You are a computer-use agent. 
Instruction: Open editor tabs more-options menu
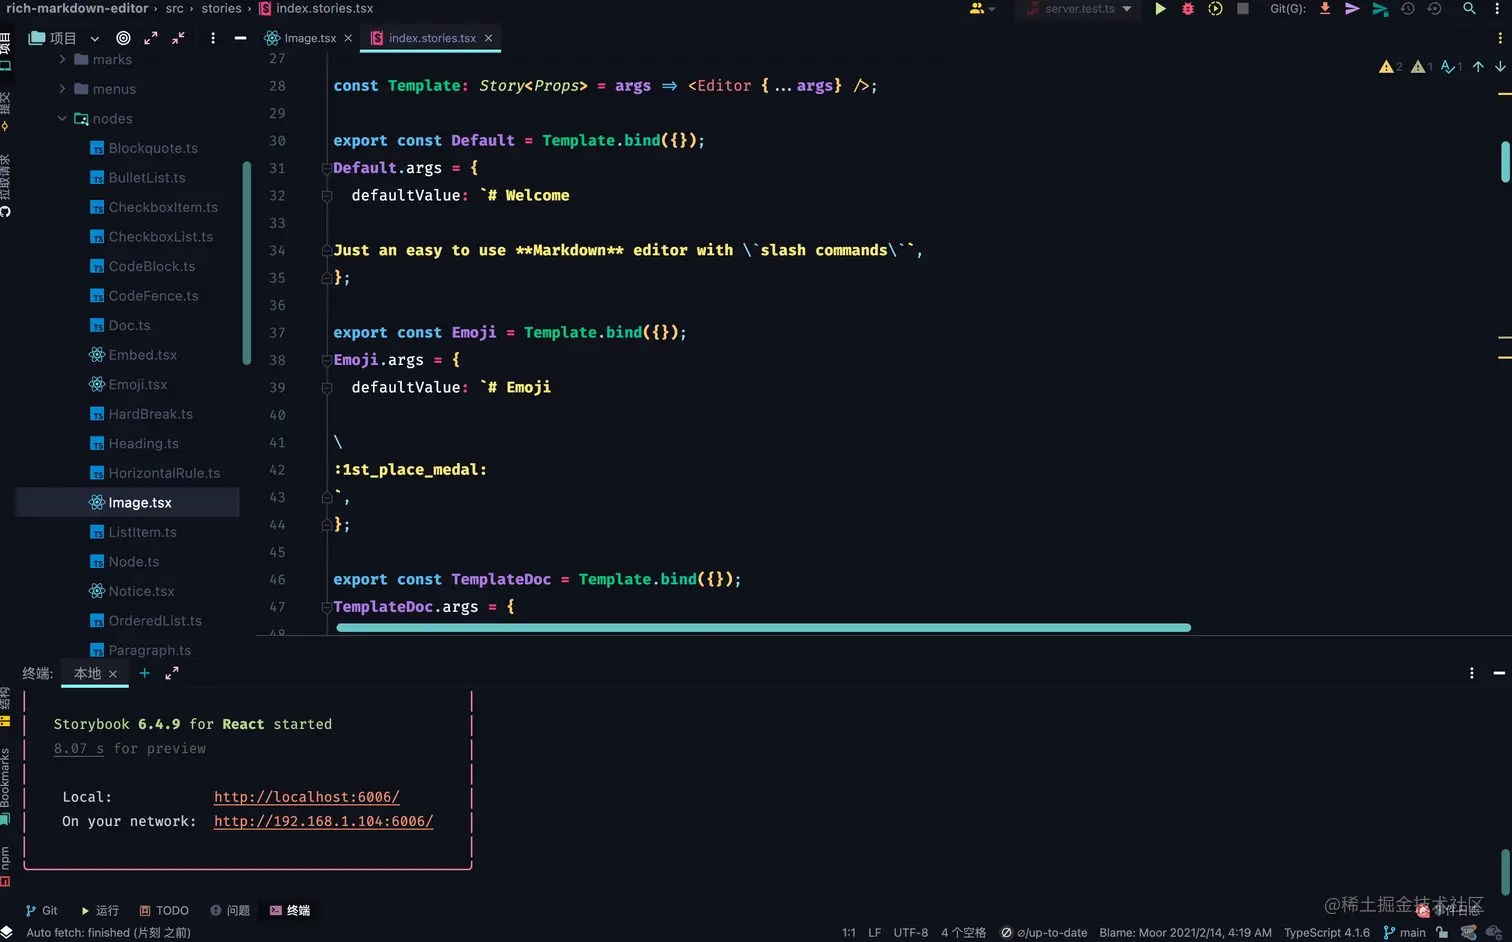click(x=1500, y=38)
